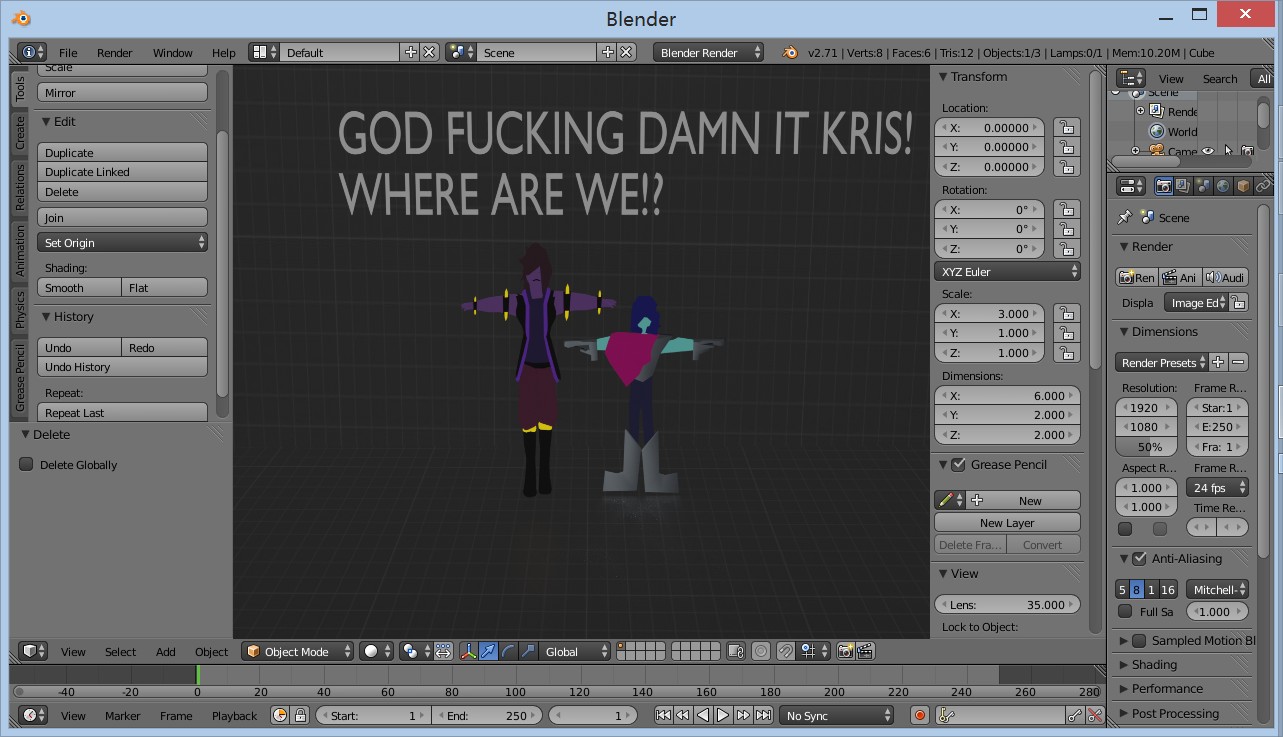Screen dimensions: 1283x737
Task: Open Render properties via the camera tab icon
Action: [1165, 187]
